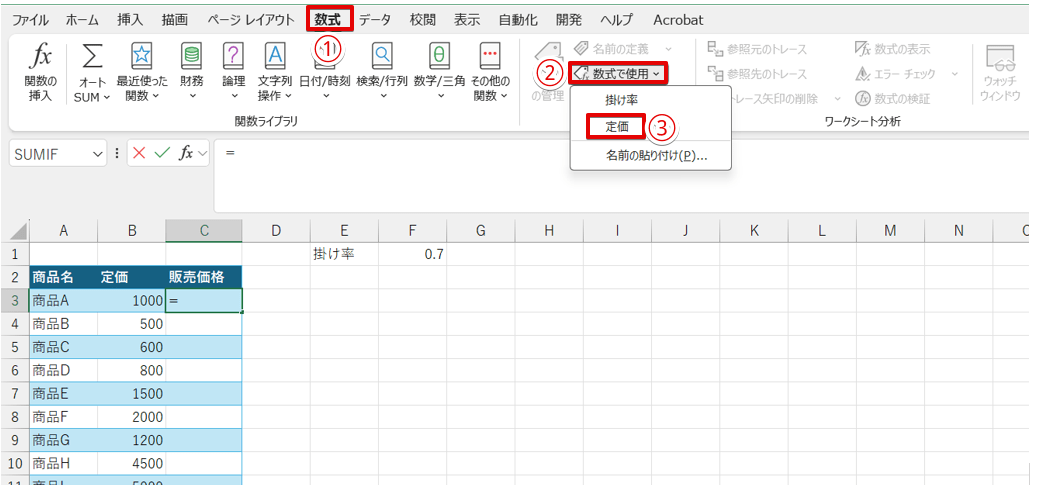Click エラー チェック

coord(896,73)
